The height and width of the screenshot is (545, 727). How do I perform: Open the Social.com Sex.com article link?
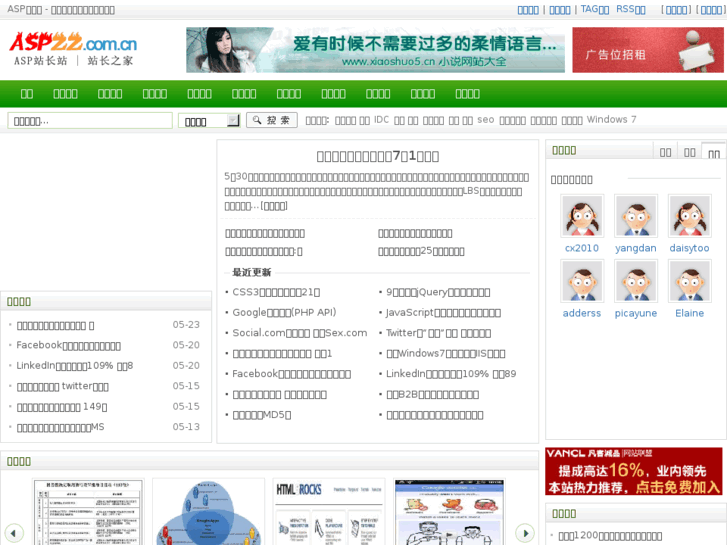(300, 333)
